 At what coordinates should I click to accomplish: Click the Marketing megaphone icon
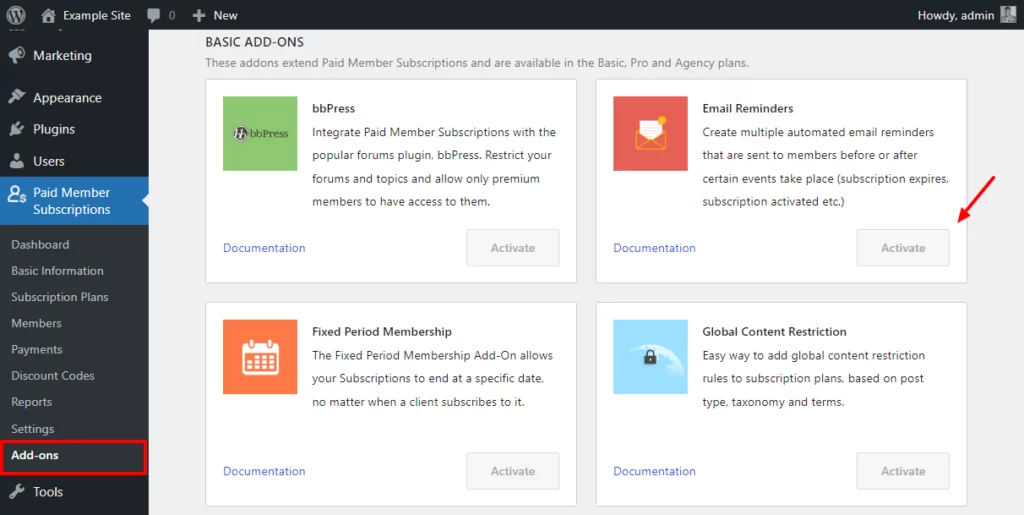point(17,55)
